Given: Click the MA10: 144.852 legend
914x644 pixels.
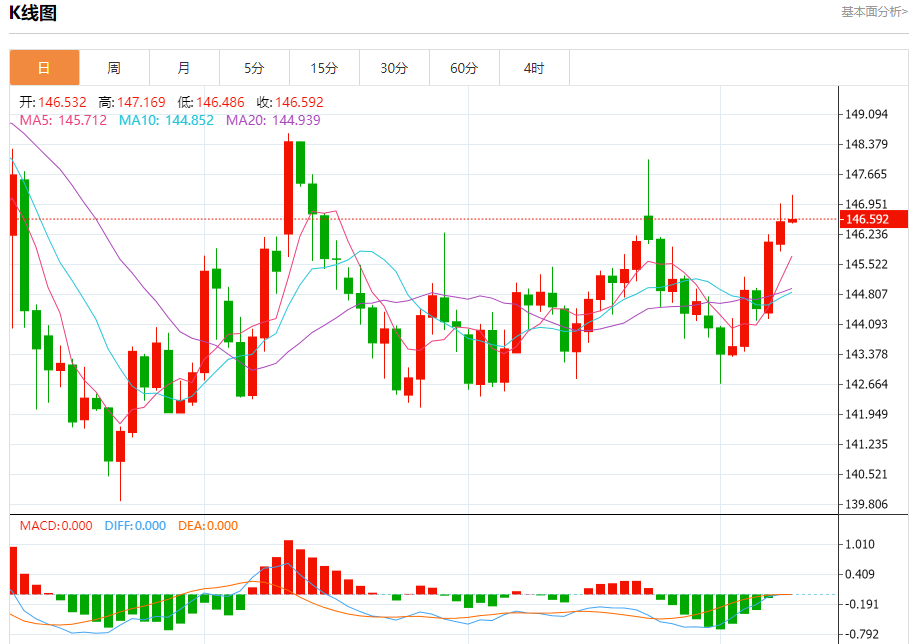Looking at the screenshot, I should click(x=166, y=120).
